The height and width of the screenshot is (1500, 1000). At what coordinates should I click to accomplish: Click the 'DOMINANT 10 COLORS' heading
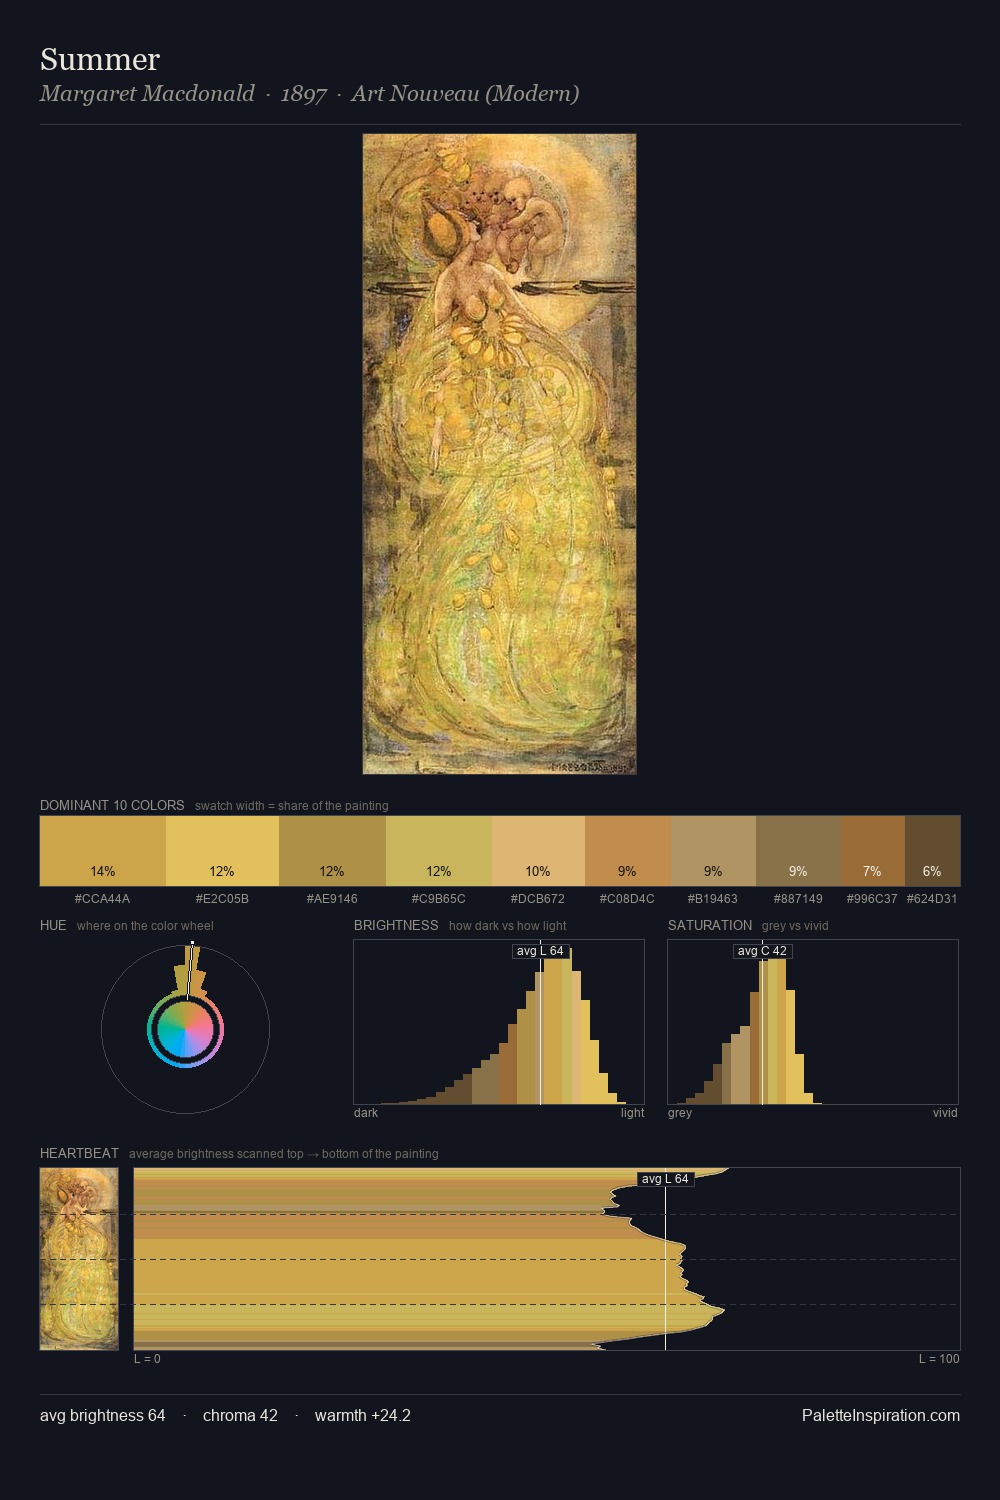click(x=112, y=805)
